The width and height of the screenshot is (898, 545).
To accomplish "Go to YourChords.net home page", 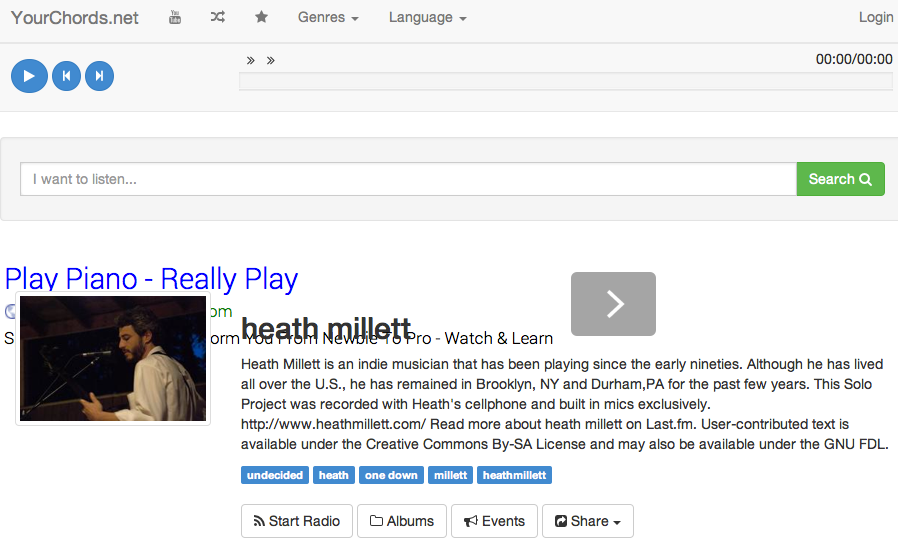I will [x=74, y=18].
